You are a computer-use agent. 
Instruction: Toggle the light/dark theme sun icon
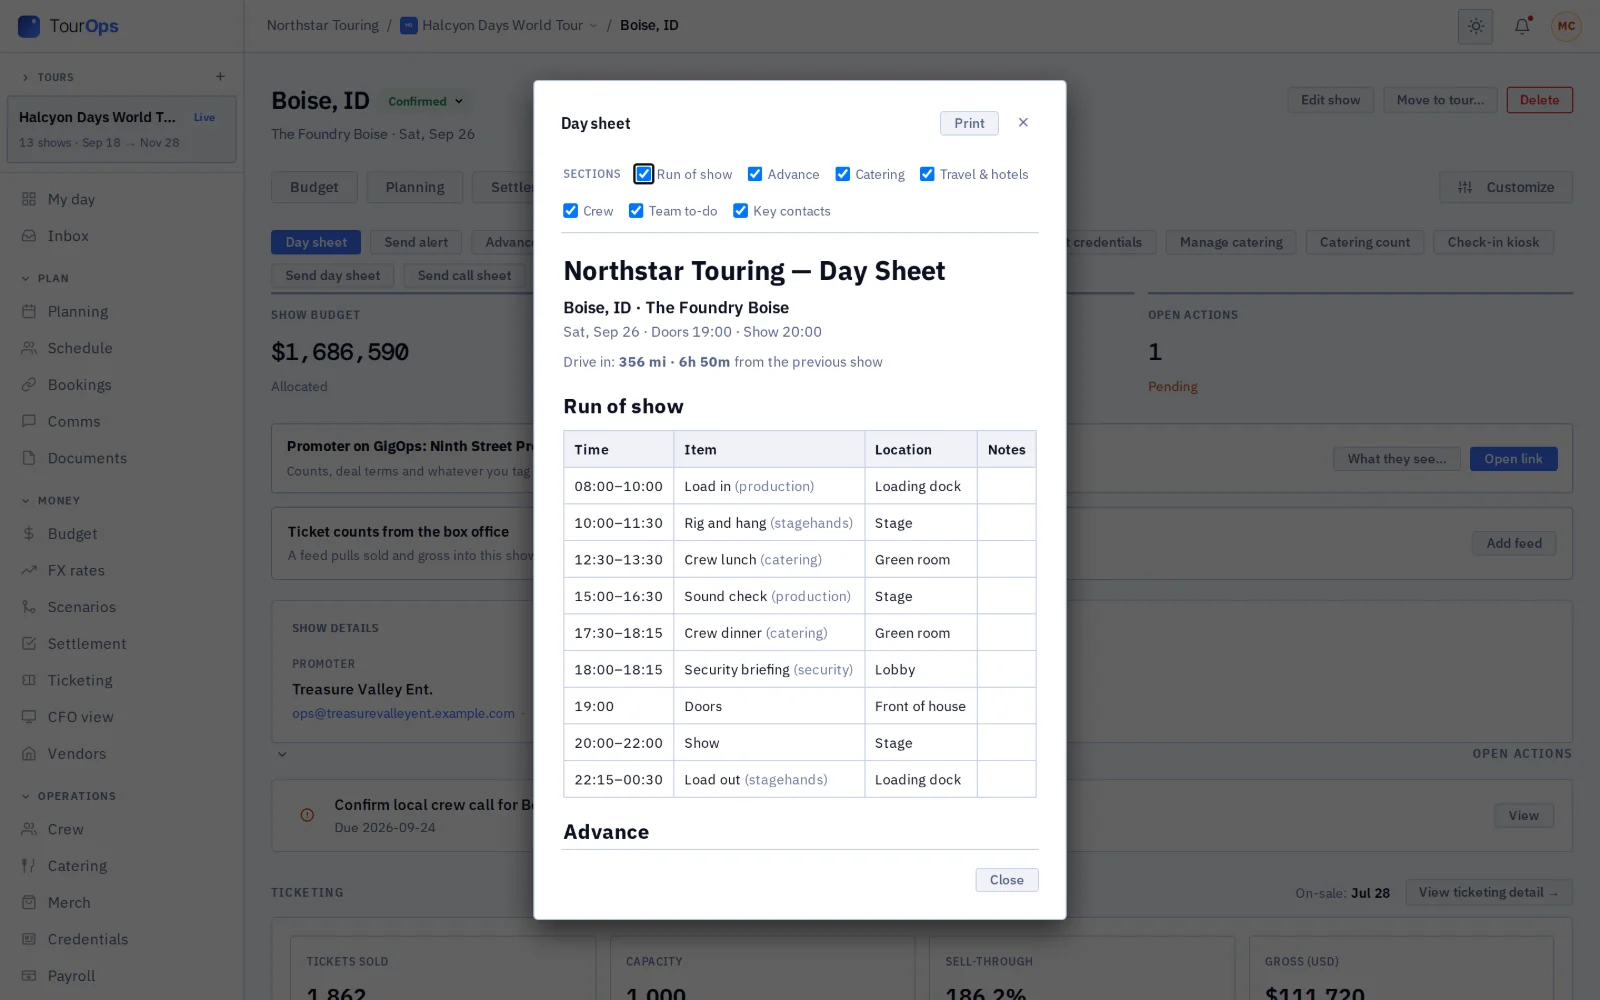point(1475,26)
